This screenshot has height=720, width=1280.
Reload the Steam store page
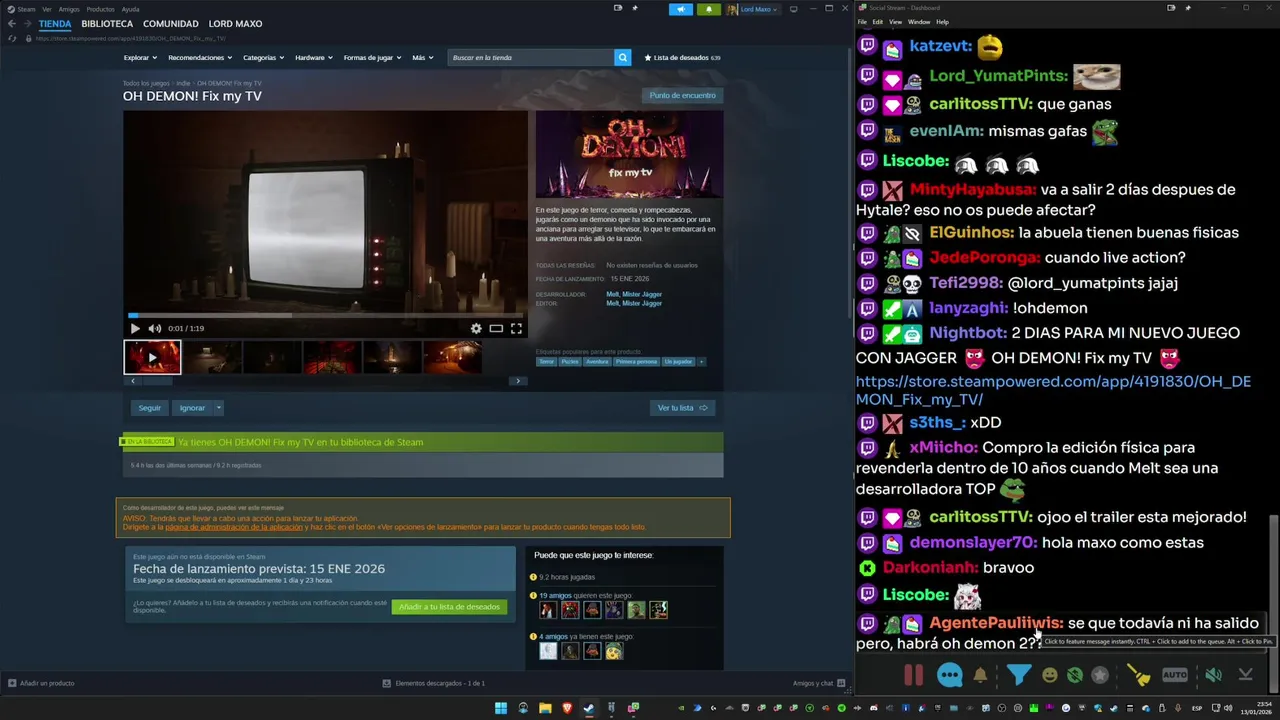pyautogui.click(x=12, y=38)
